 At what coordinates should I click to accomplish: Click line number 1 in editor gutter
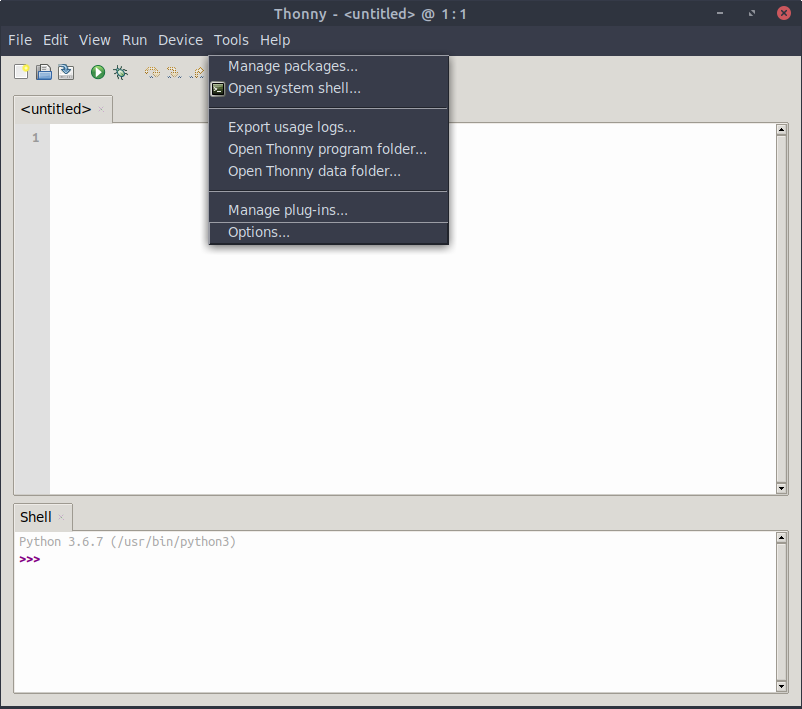(35, 138)
